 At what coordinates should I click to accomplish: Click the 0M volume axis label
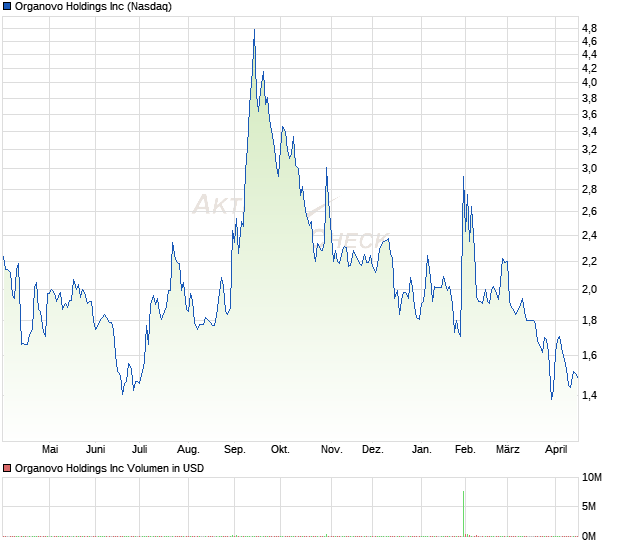589,536
